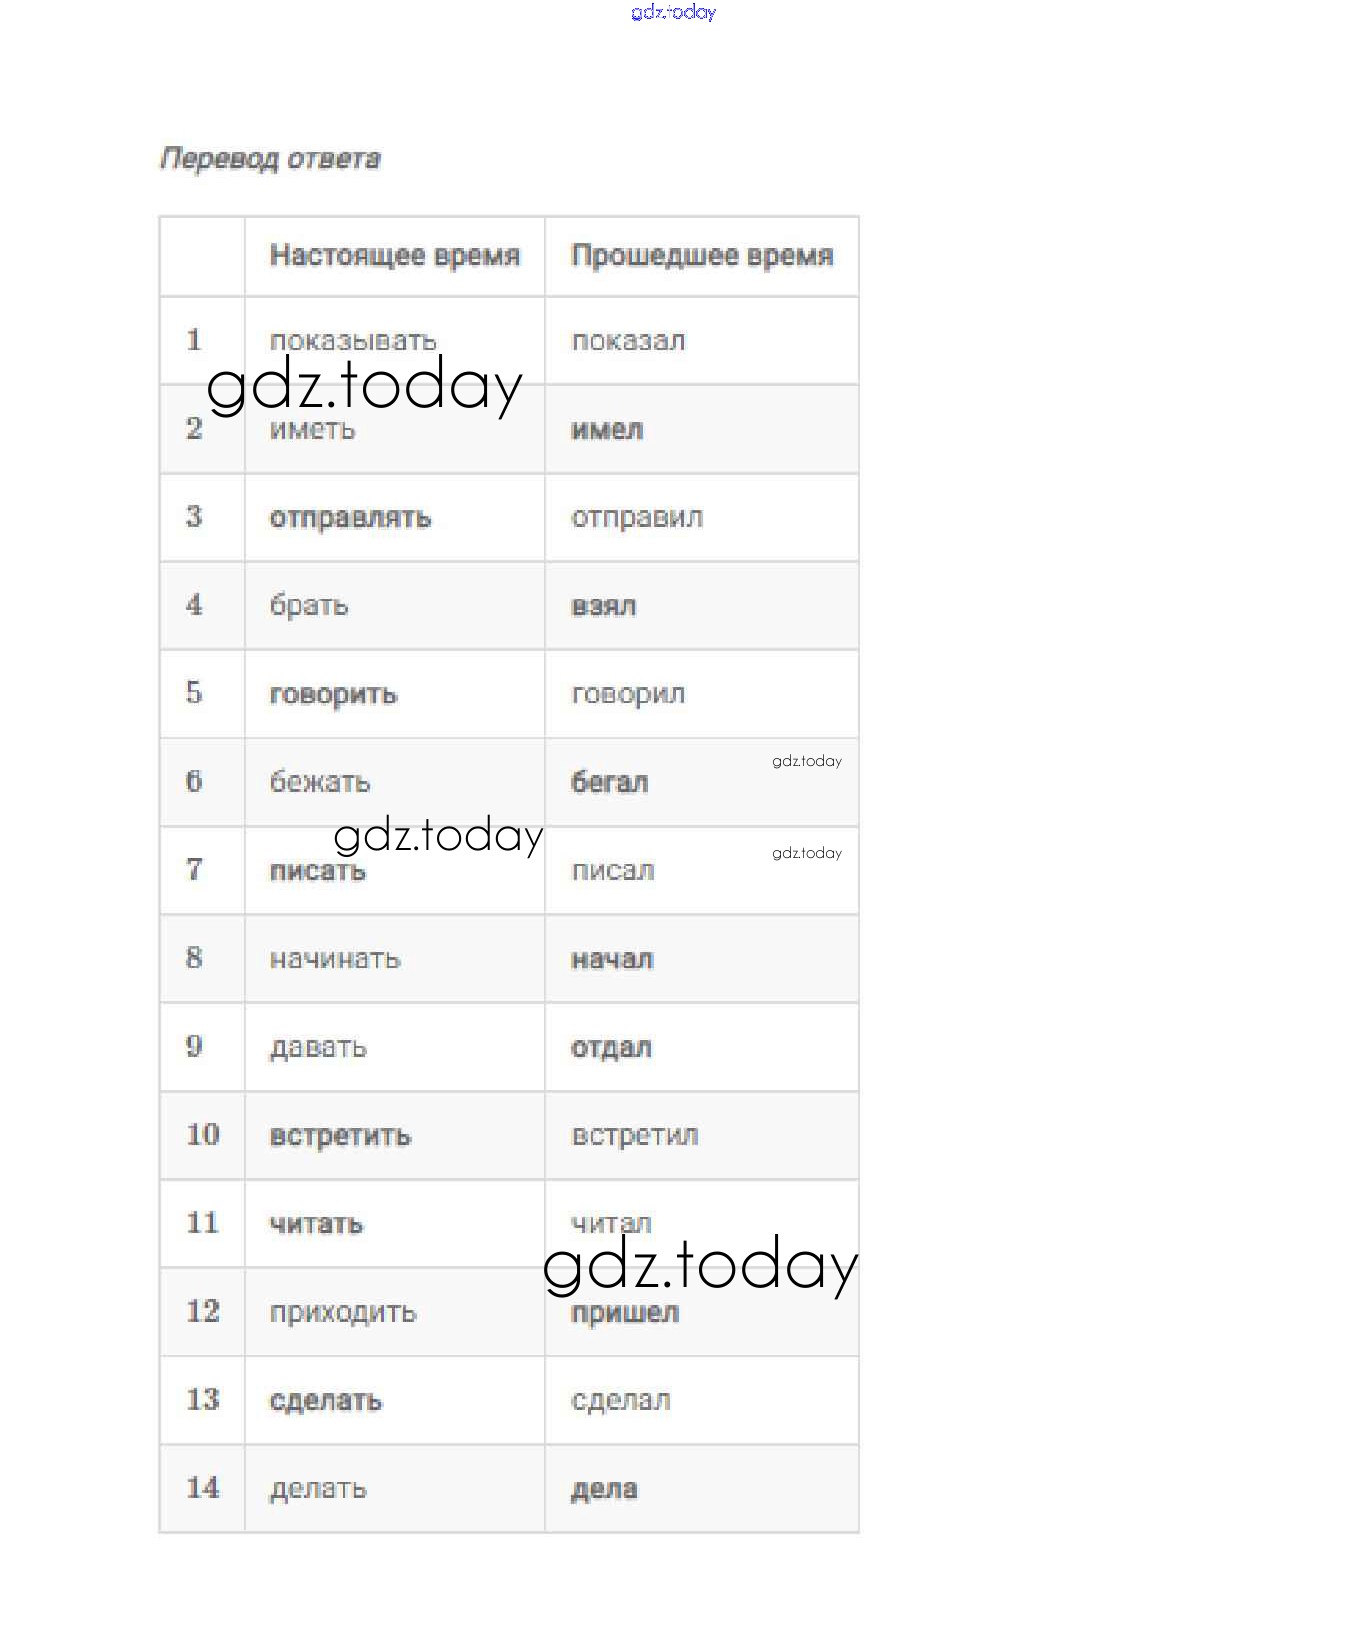Select the 'Прошедшее время' column header
Viewport: 1346px width, 1646px height.
pos(702,256)
